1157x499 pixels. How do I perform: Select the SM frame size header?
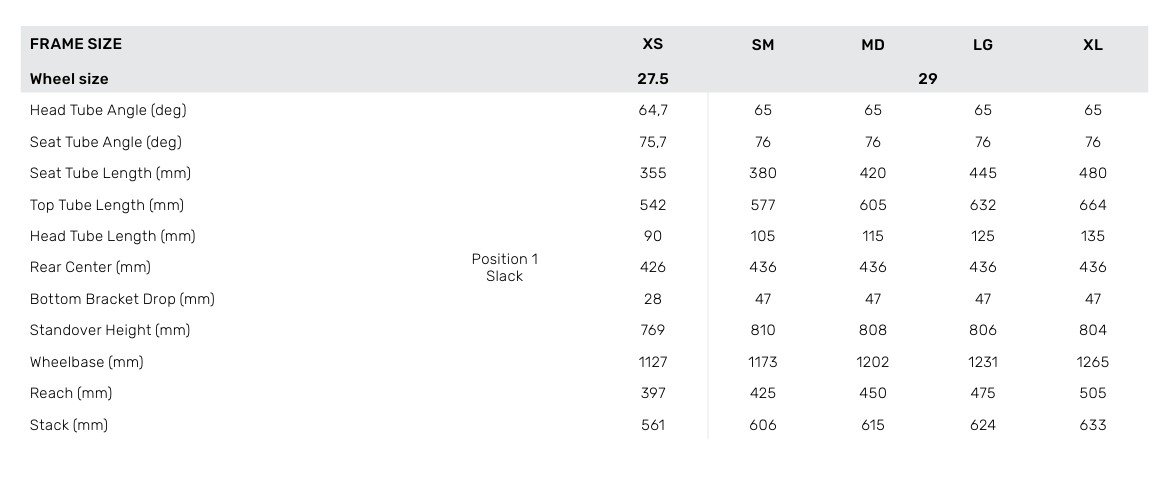pos(763,45)
